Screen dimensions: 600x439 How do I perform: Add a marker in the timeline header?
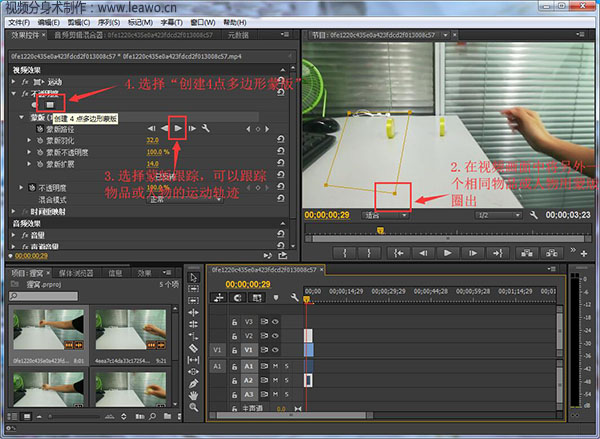(x=276, y=297)
